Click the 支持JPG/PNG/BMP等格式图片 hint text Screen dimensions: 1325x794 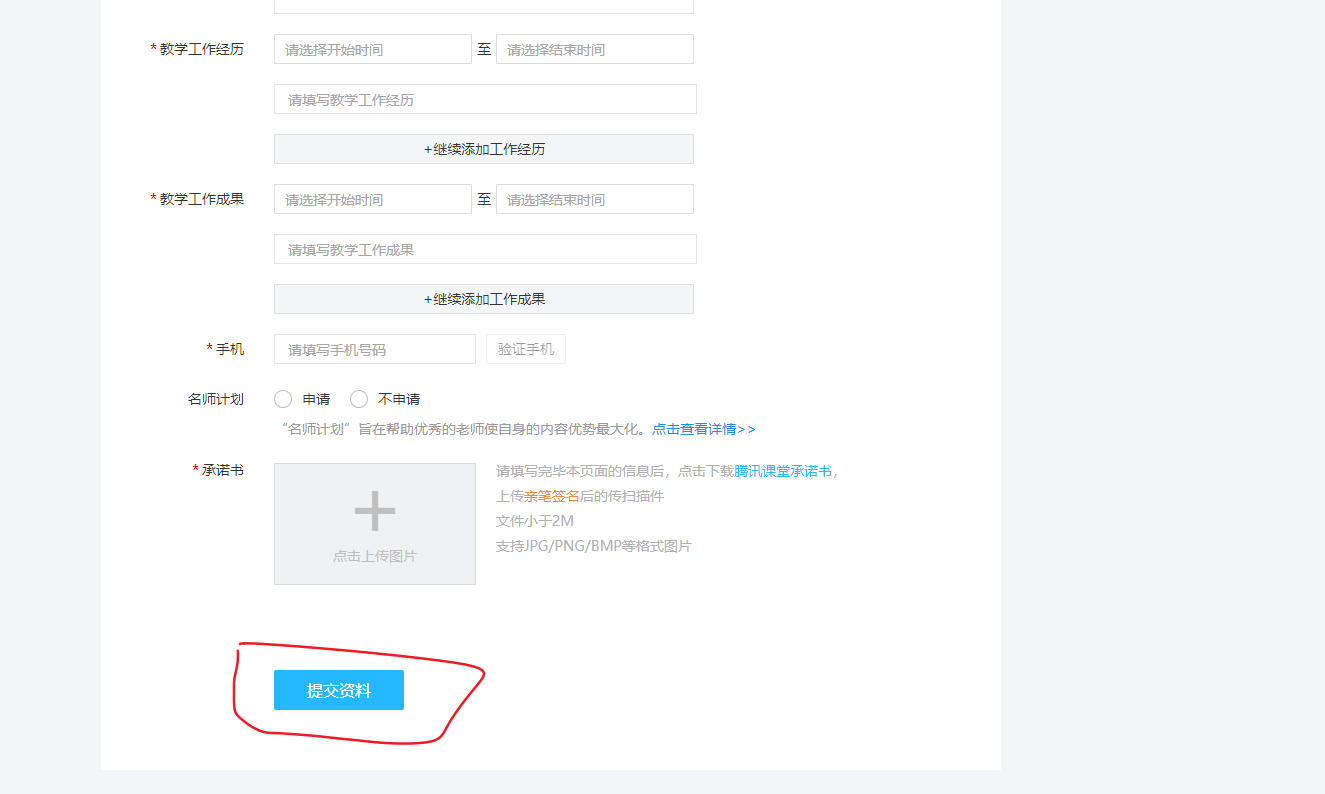(x=594, y=546)
